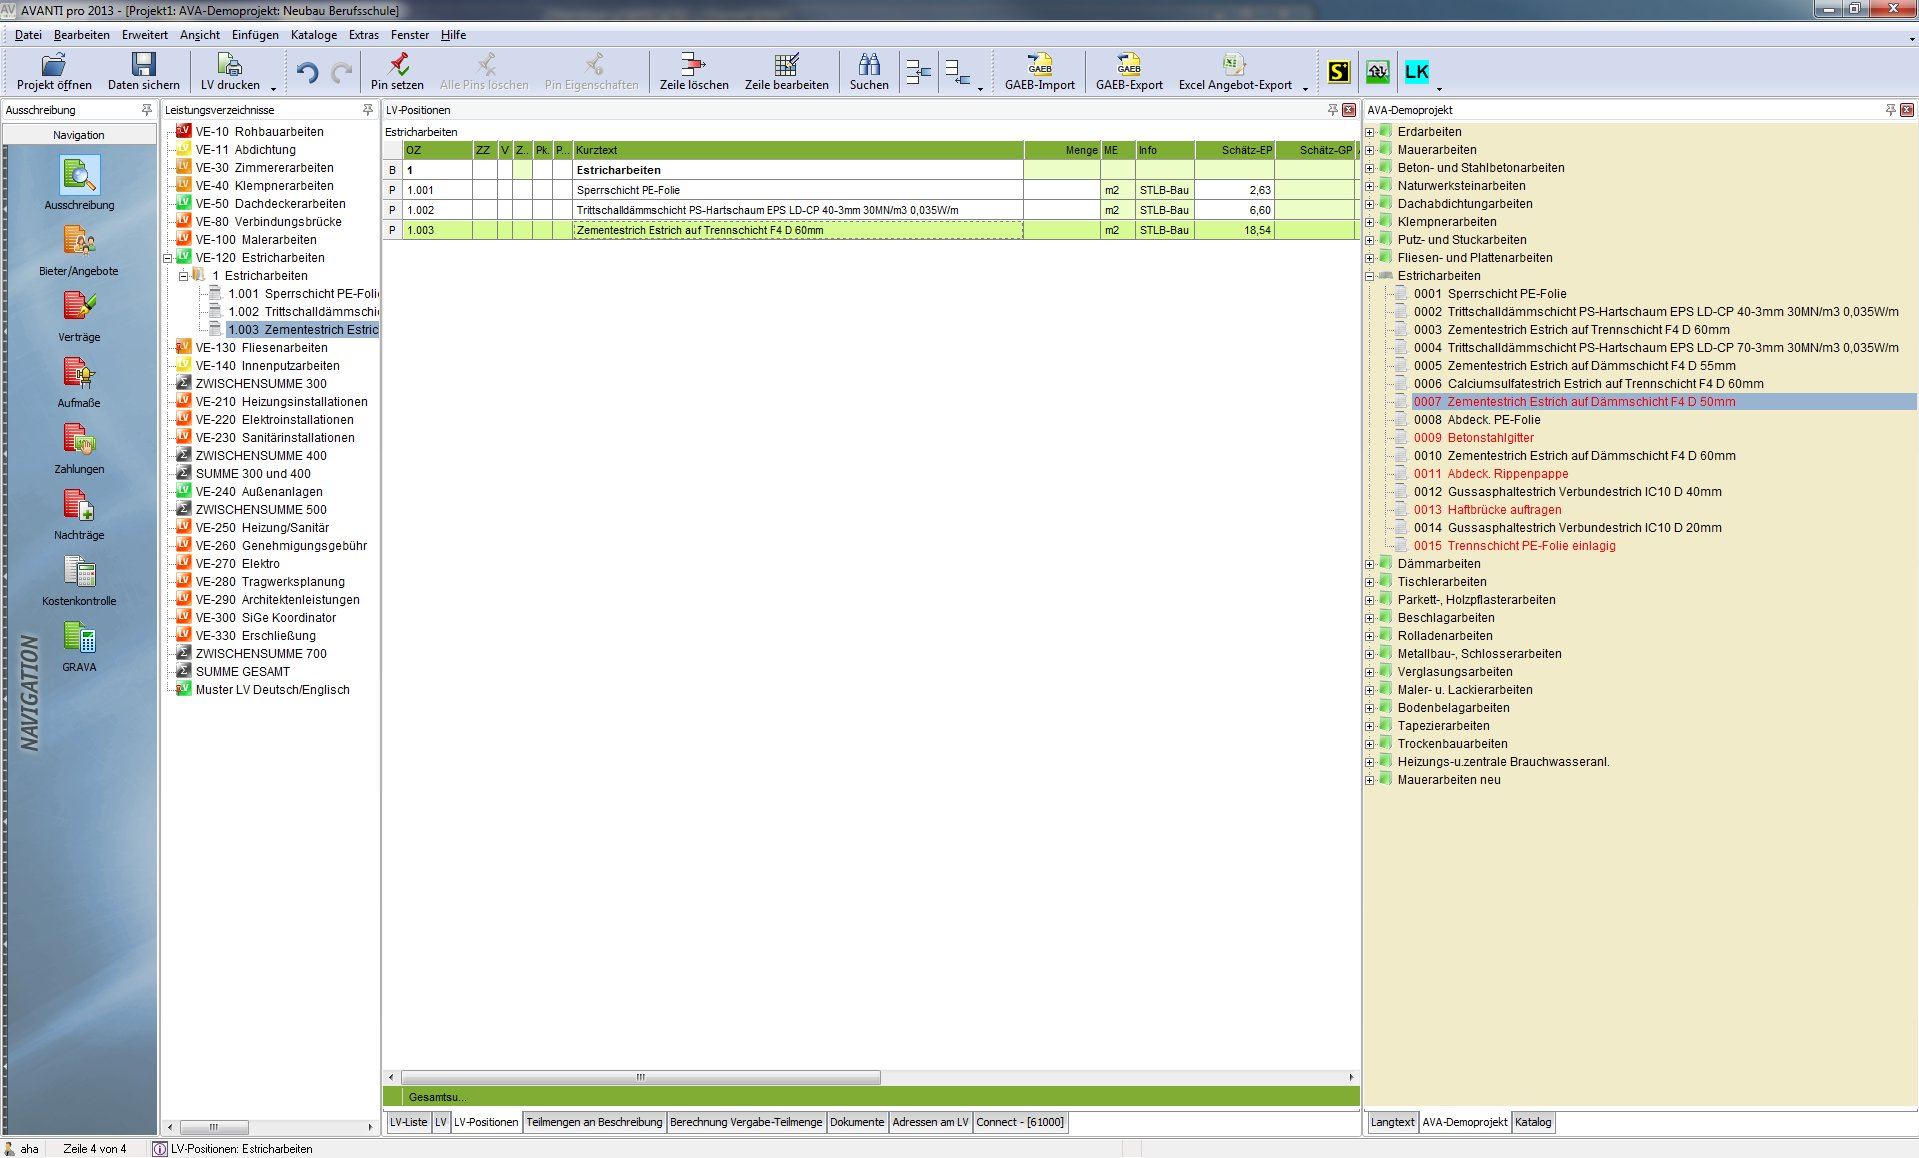Viewport: 1919px width, 1158px height.
Task: Pin the AVA-Demoprojekt panel
Action: point(1890,110)
